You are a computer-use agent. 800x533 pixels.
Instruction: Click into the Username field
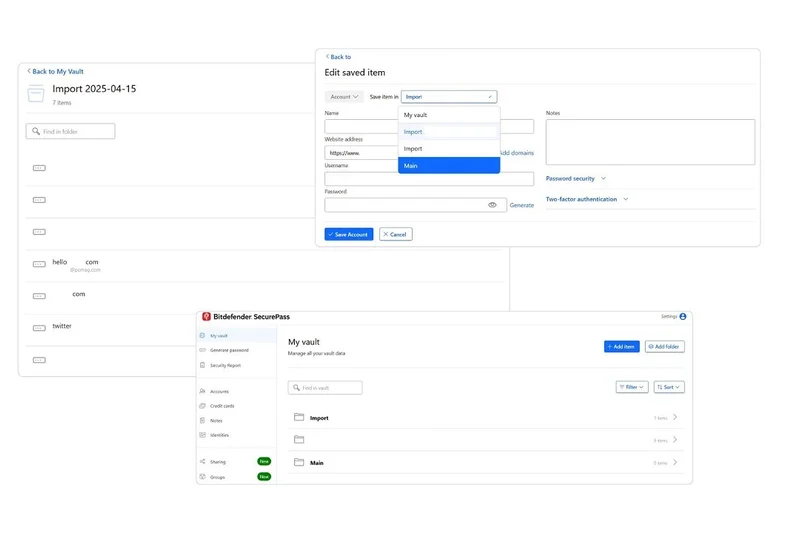pos(429,179)
